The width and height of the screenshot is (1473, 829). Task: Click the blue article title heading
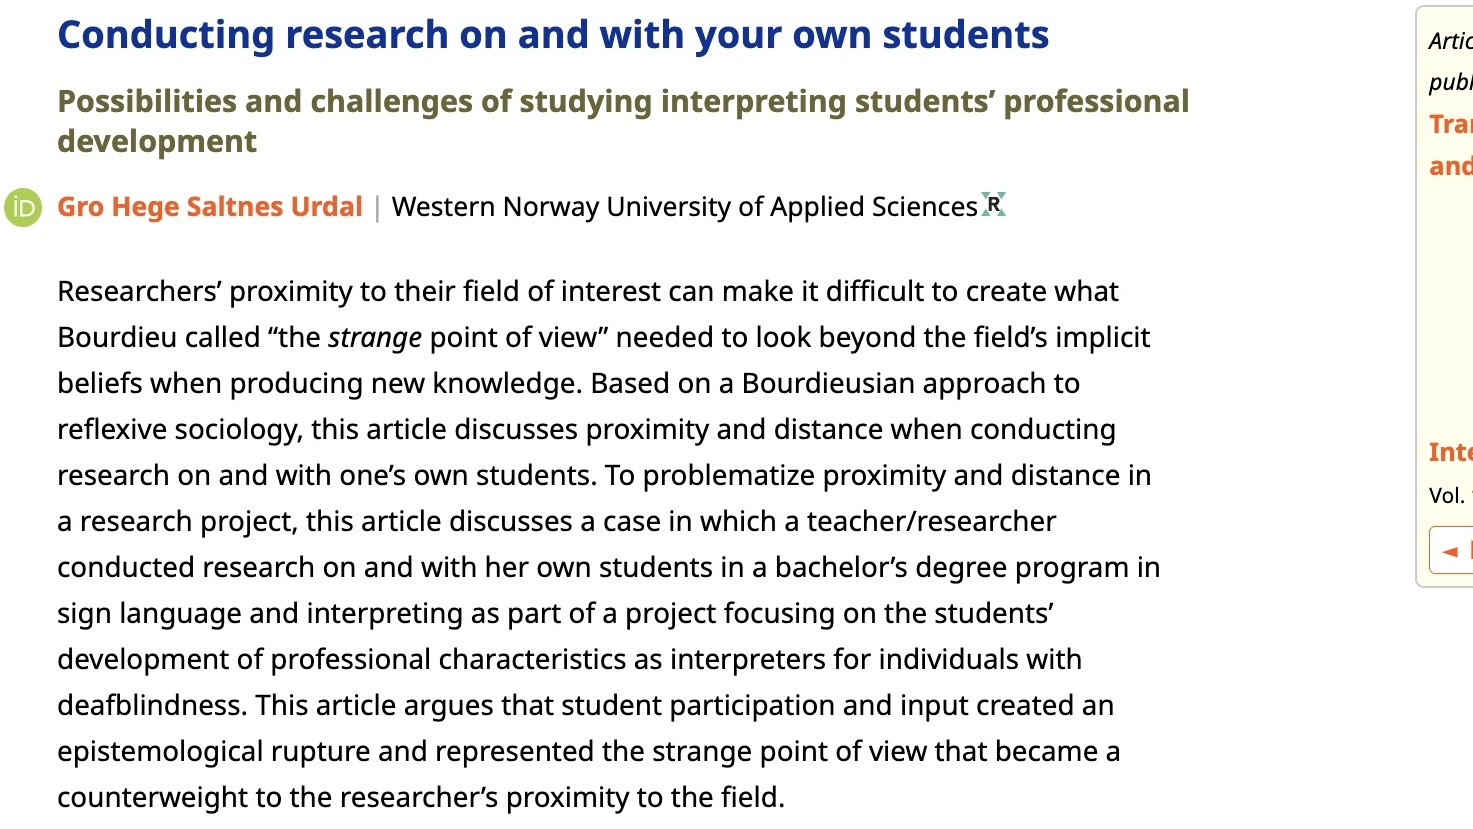click(553, 35)
